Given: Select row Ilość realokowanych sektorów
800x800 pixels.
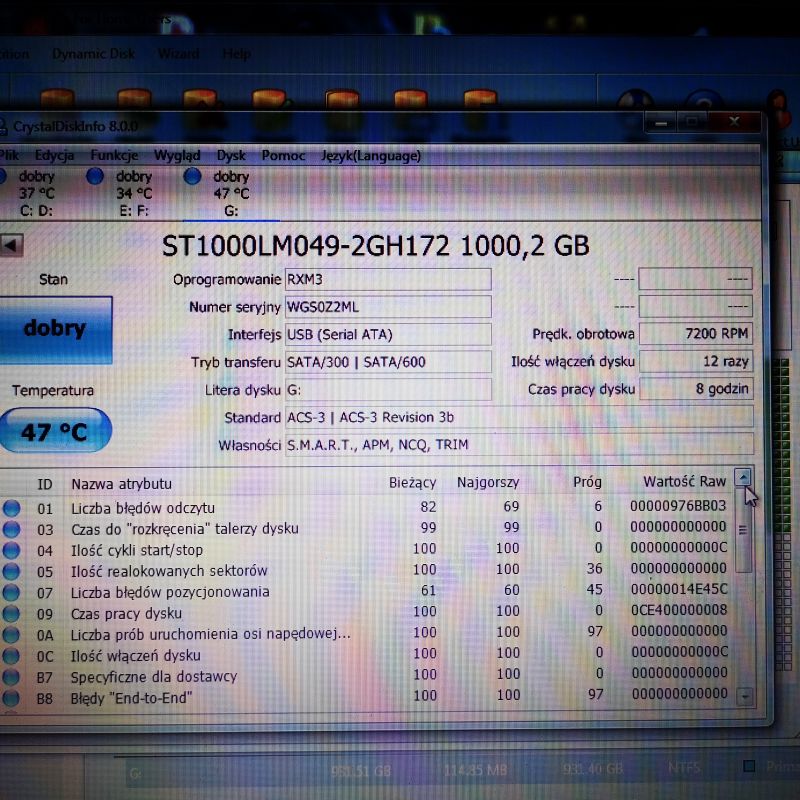Looking at the screenshot, I should (x=367, y=570).
